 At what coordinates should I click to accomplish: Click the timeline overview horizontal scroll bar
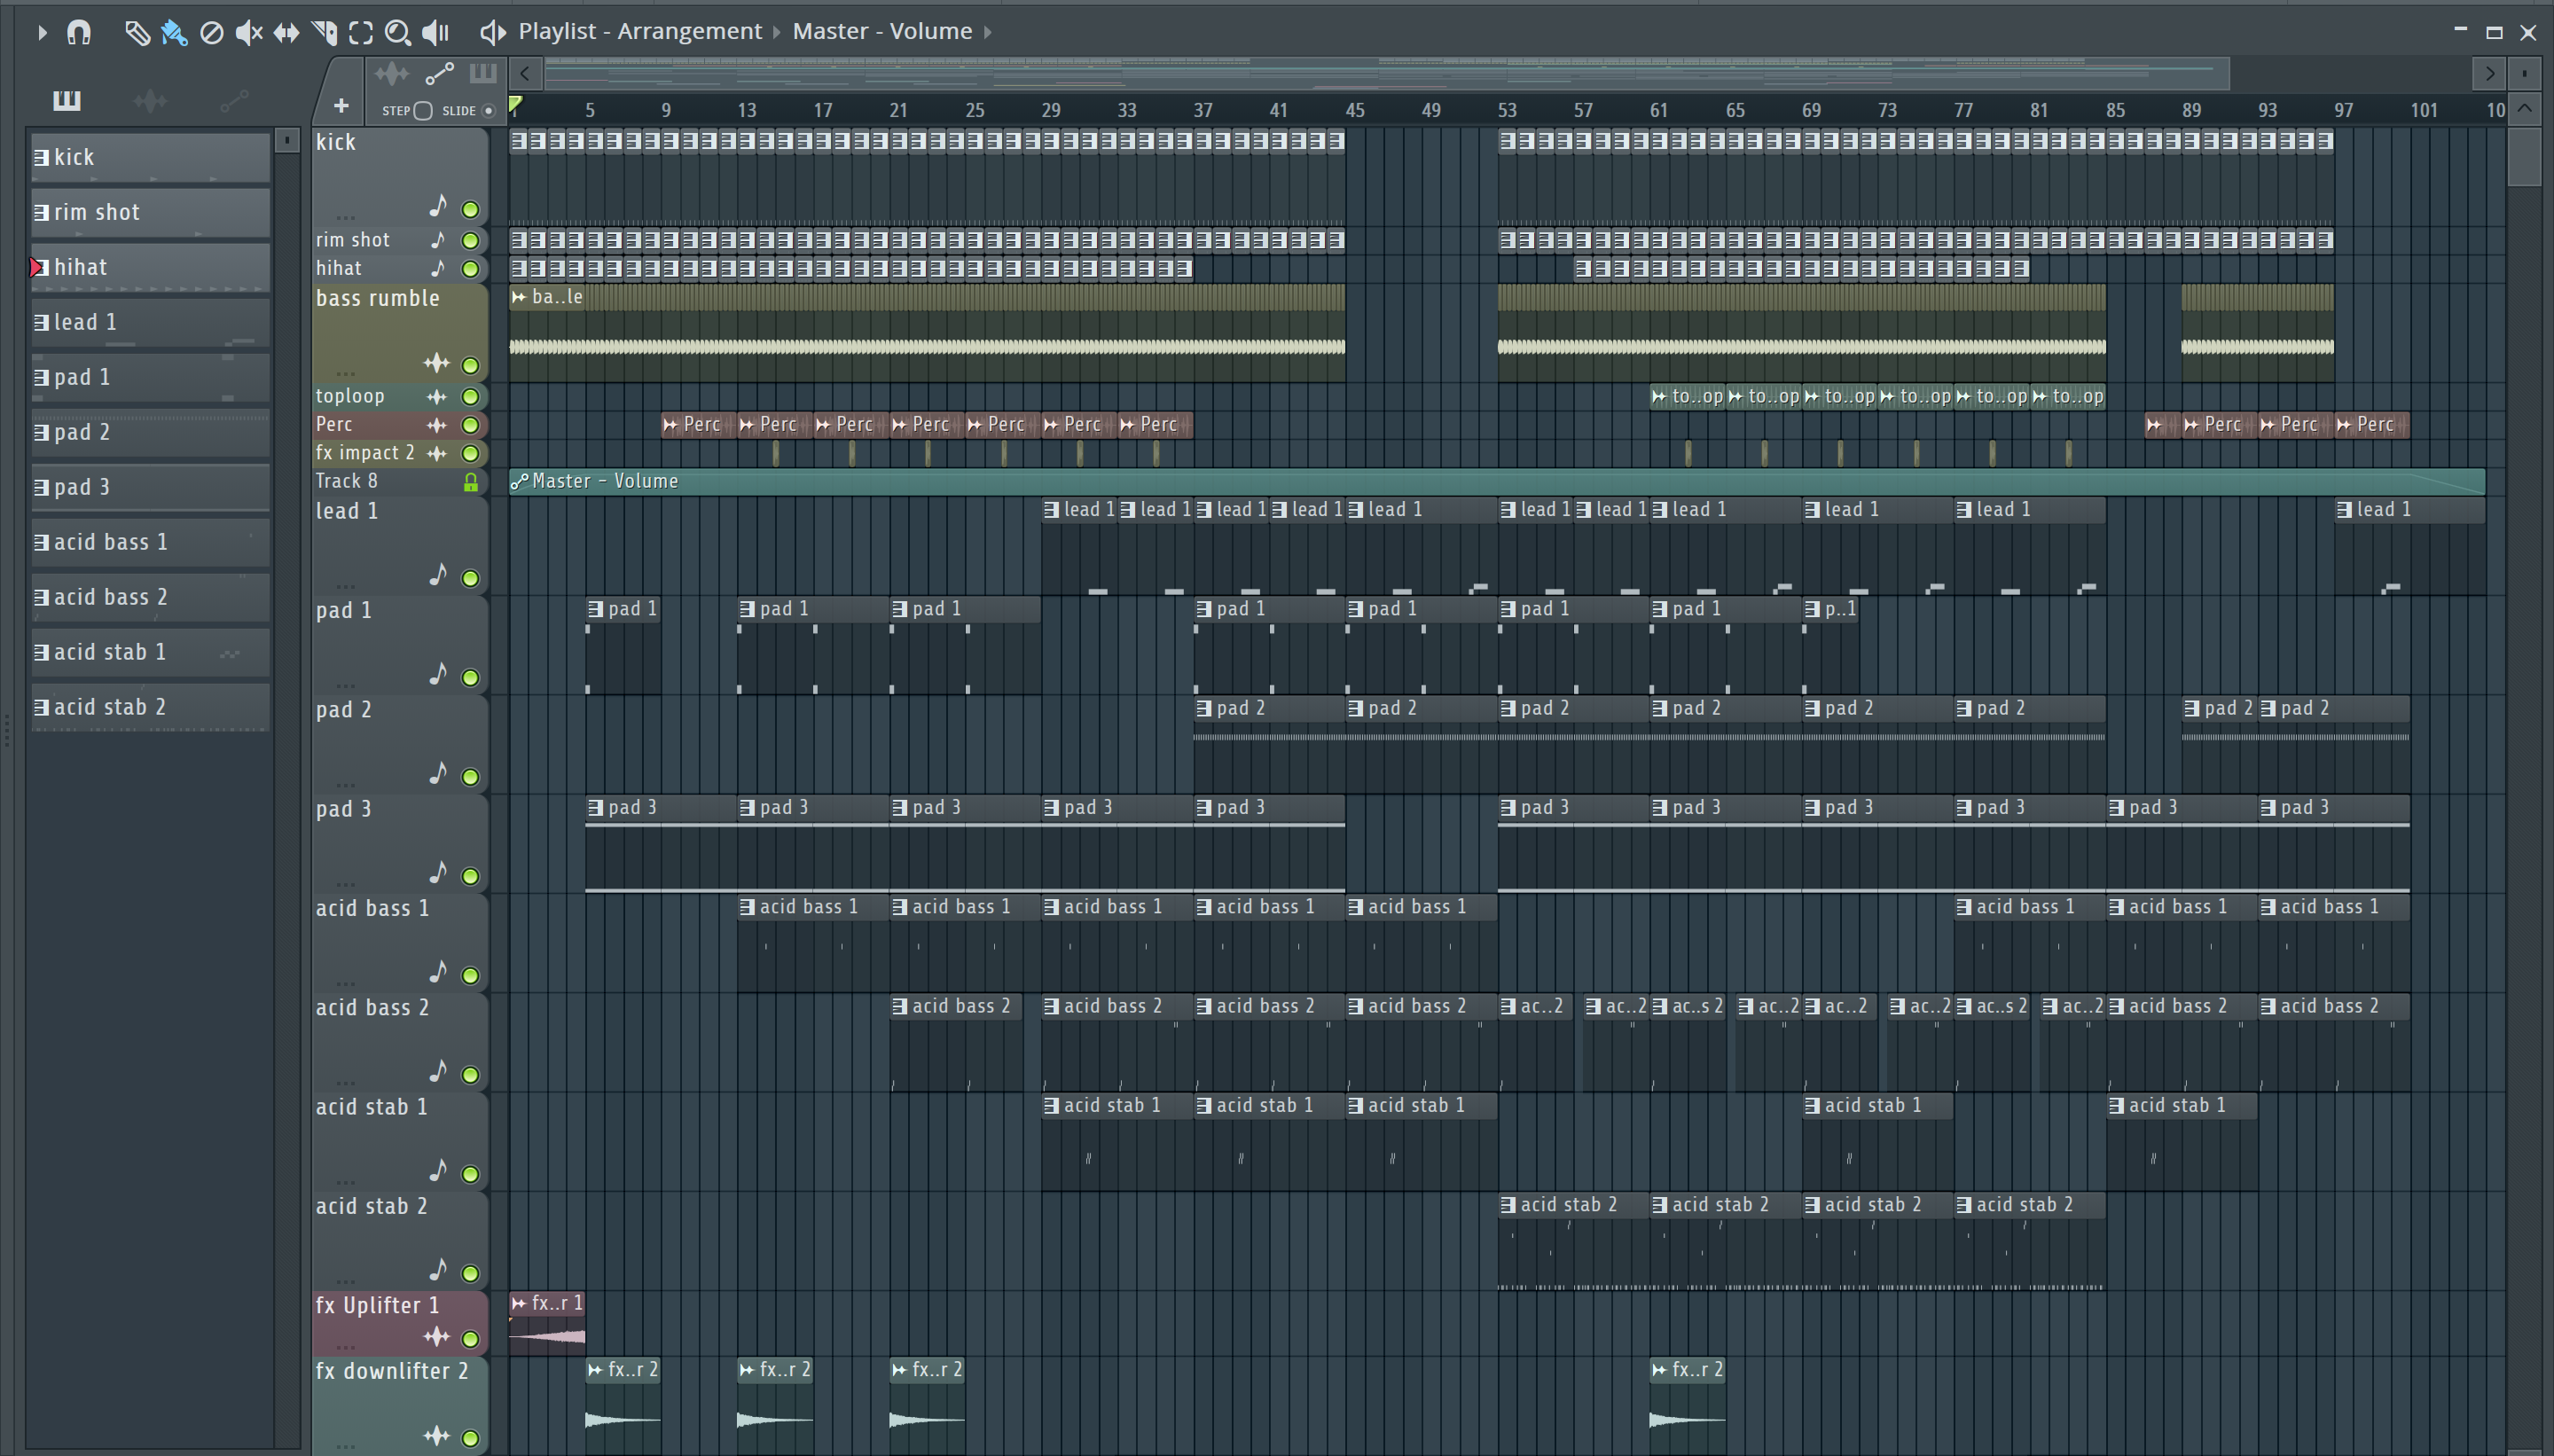point(1385,73)
